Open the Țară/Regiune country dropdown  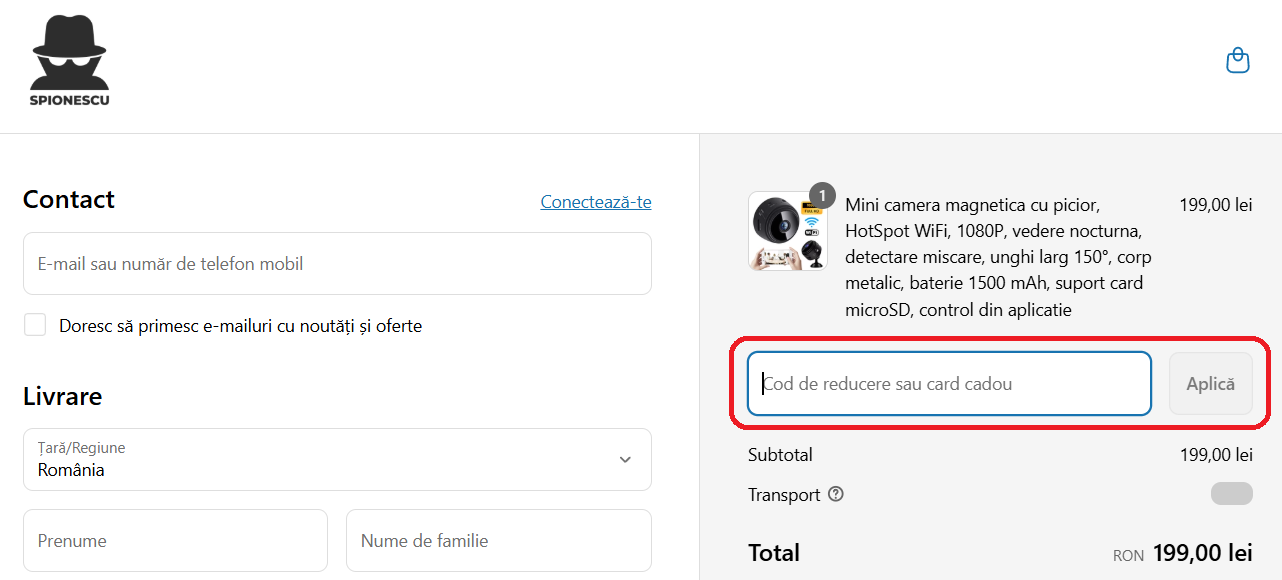tap(337, 460)
